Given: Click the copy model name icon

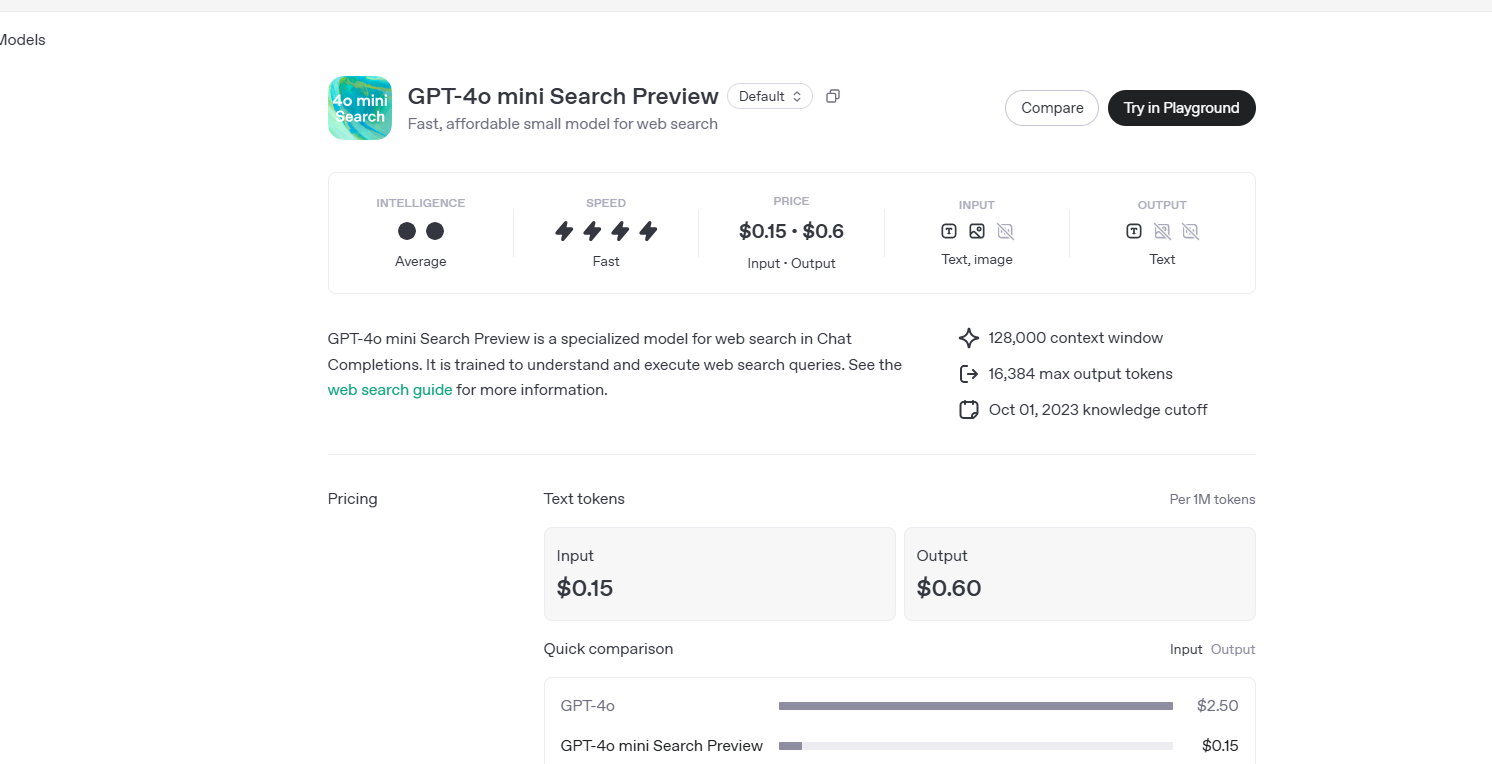Looking at the screenshot, I should click(833, 96).
